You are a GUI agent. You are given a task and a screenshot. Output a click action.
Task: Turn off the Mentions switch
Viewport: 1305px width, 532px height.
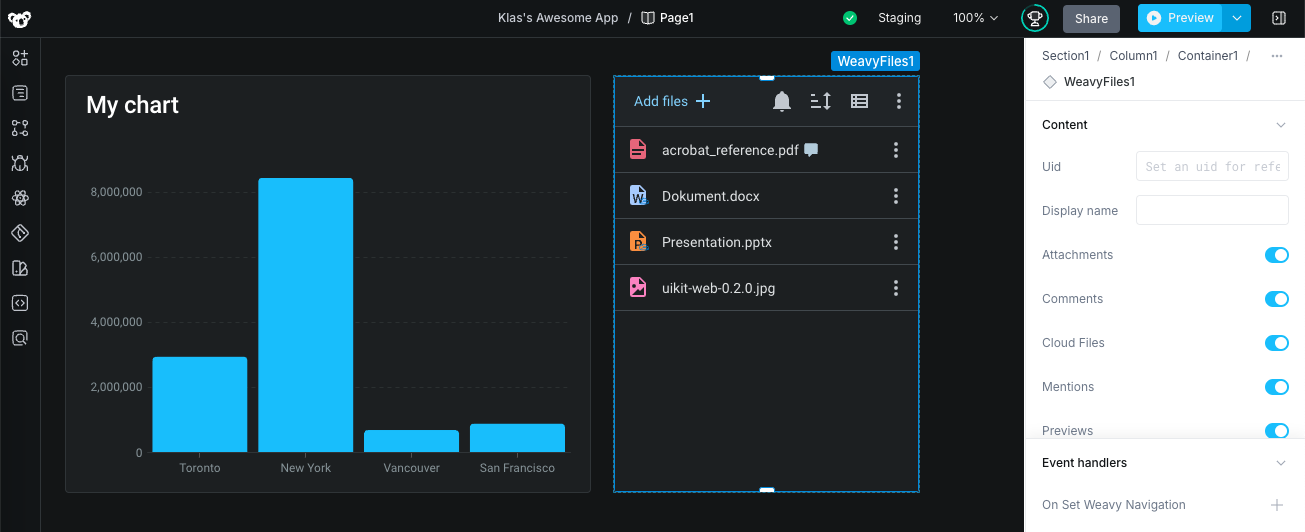tap(1277, 387)
